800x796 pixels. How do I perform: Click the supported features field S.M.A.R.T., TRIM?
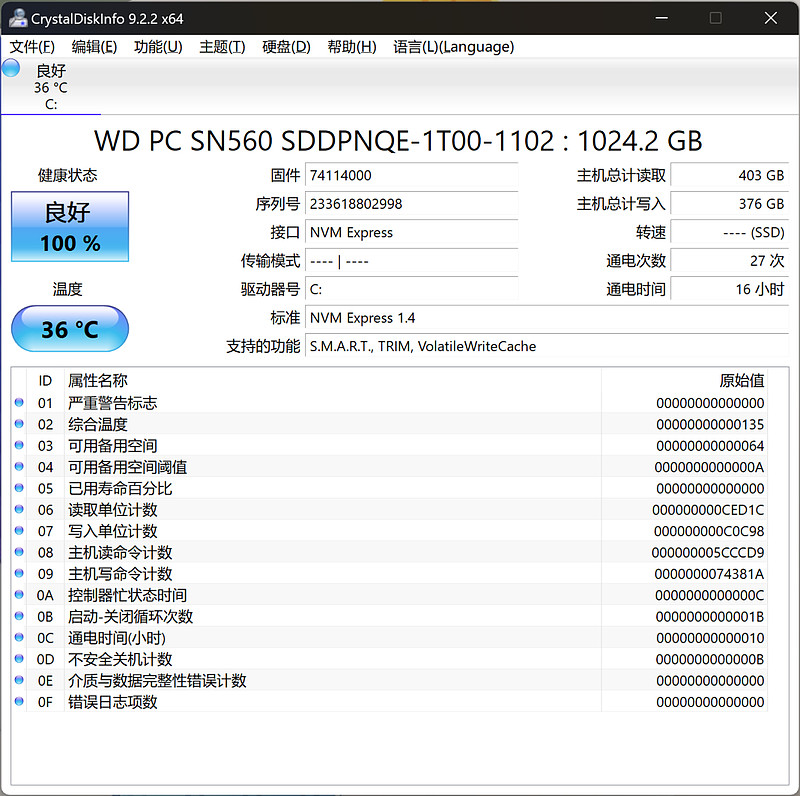click(x=547, y=346)
